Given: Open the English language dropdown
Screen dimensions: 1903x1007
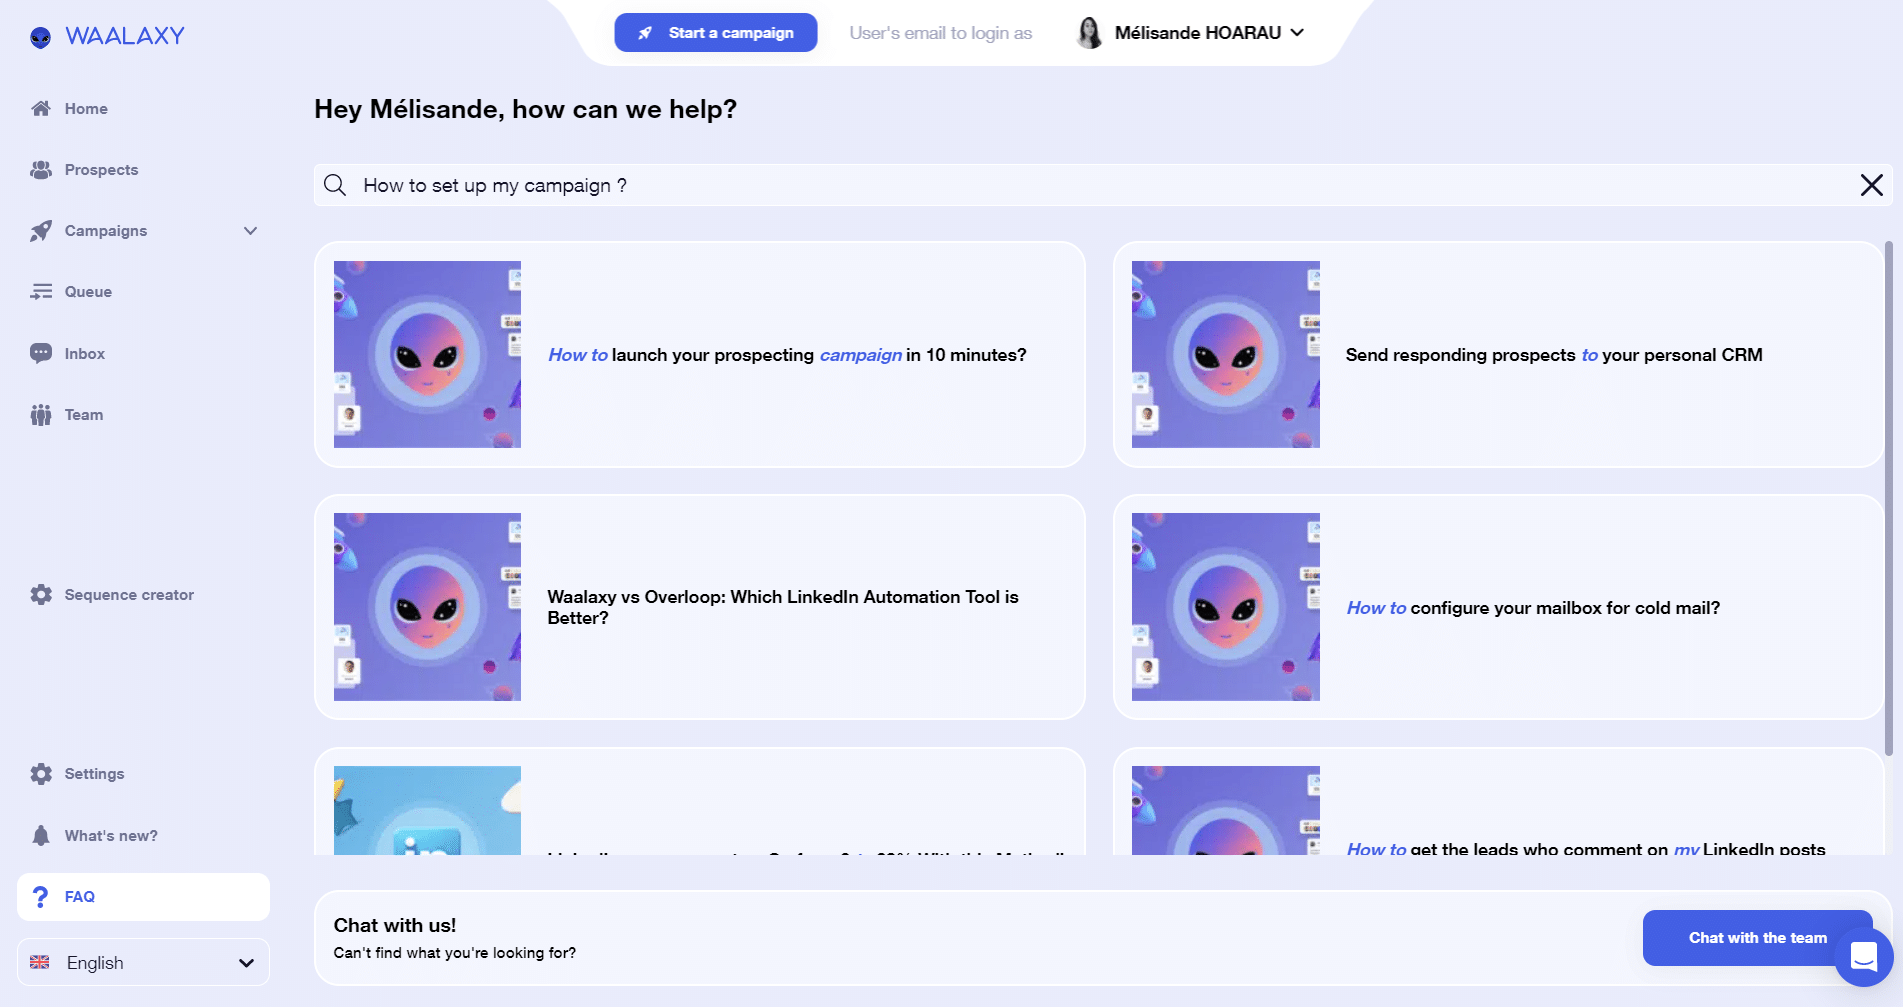Looking at the screenshot, I should (143, 962).
